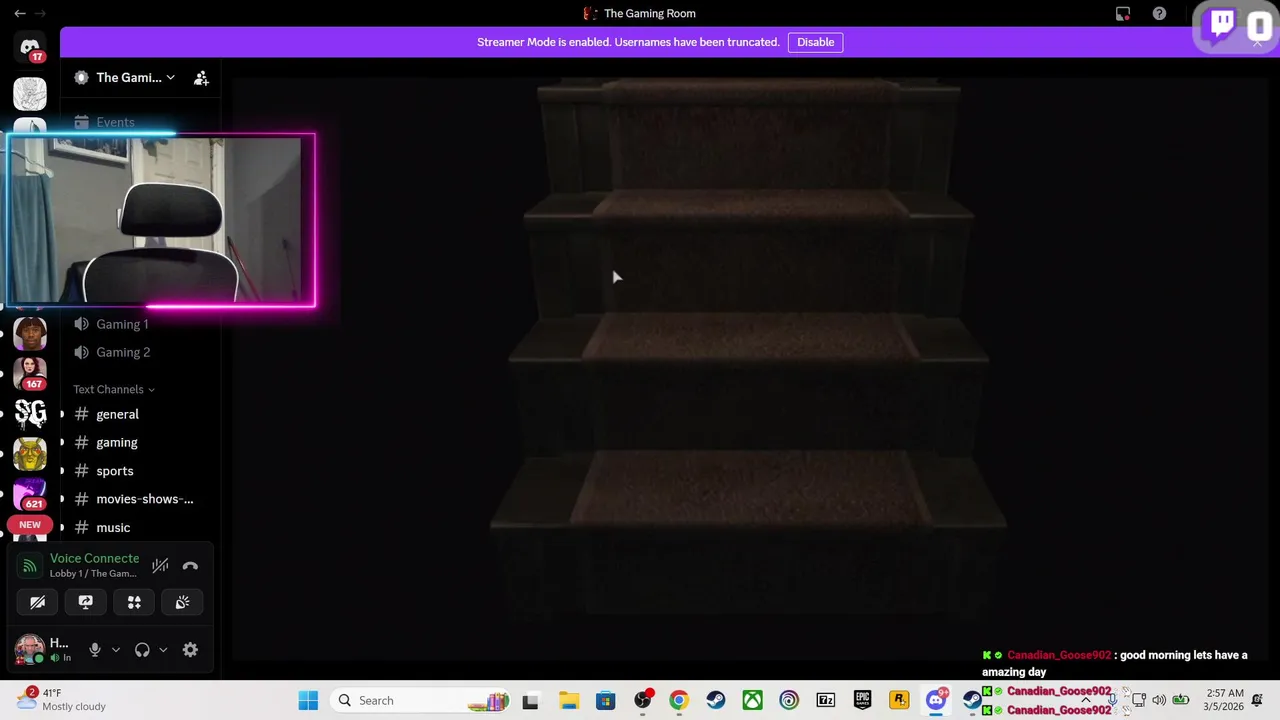The height and width of the screenshot is (720, 1280).
Task: Open Microsoft Store from taskbar
Action: [605, 700]
